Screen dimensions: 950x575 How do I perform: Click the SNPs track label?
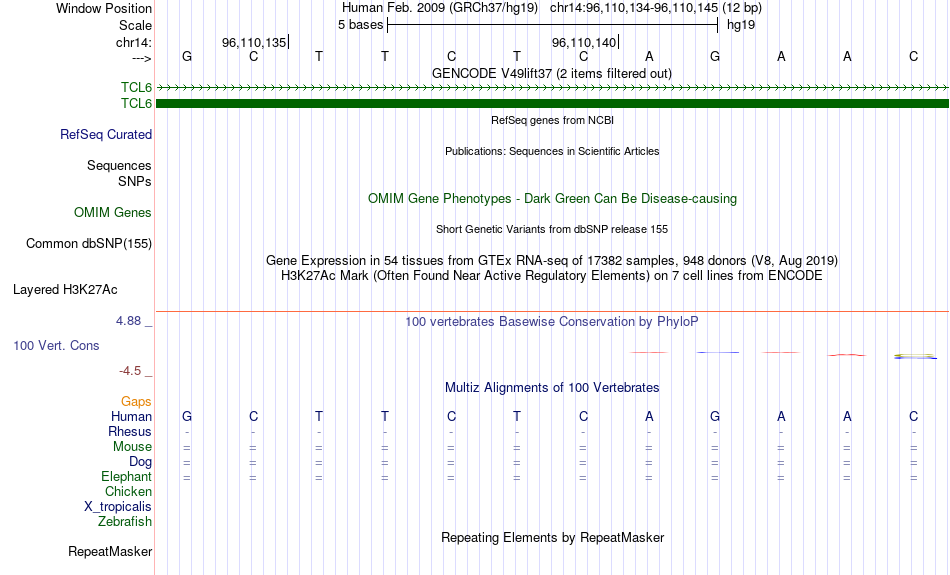[x=135, y=181]
